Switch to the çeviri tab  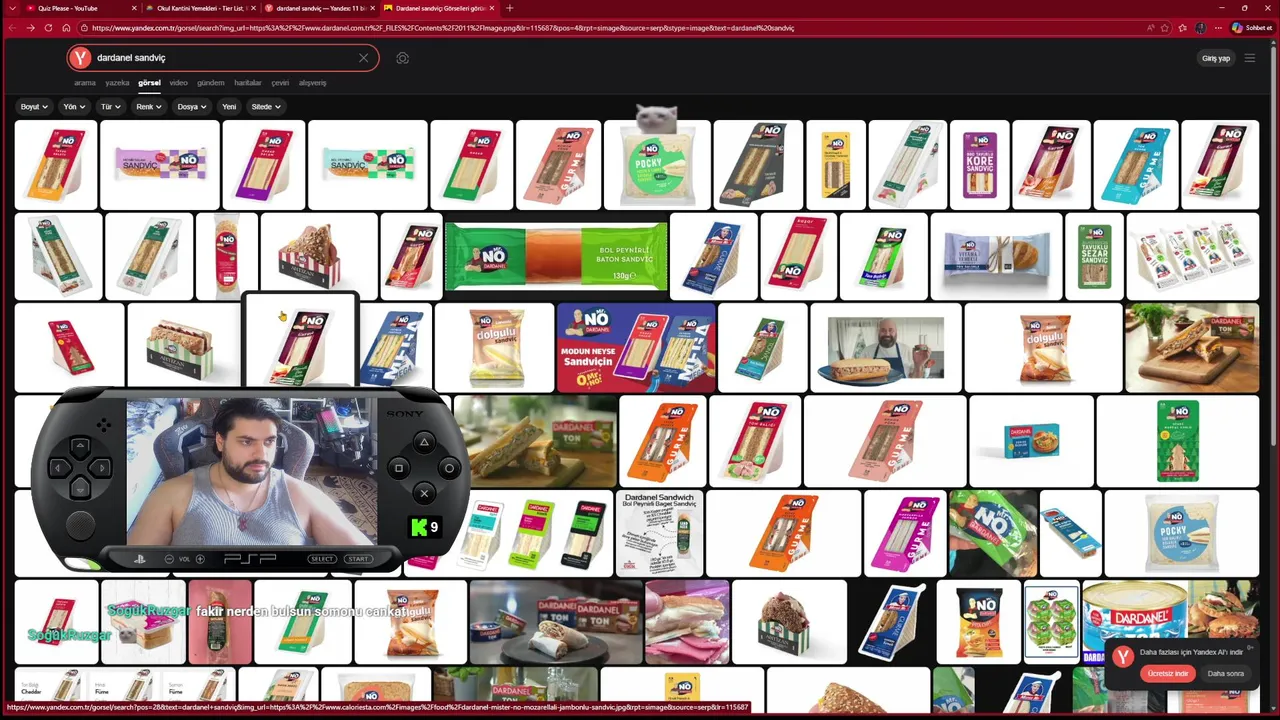click(280, 83)
